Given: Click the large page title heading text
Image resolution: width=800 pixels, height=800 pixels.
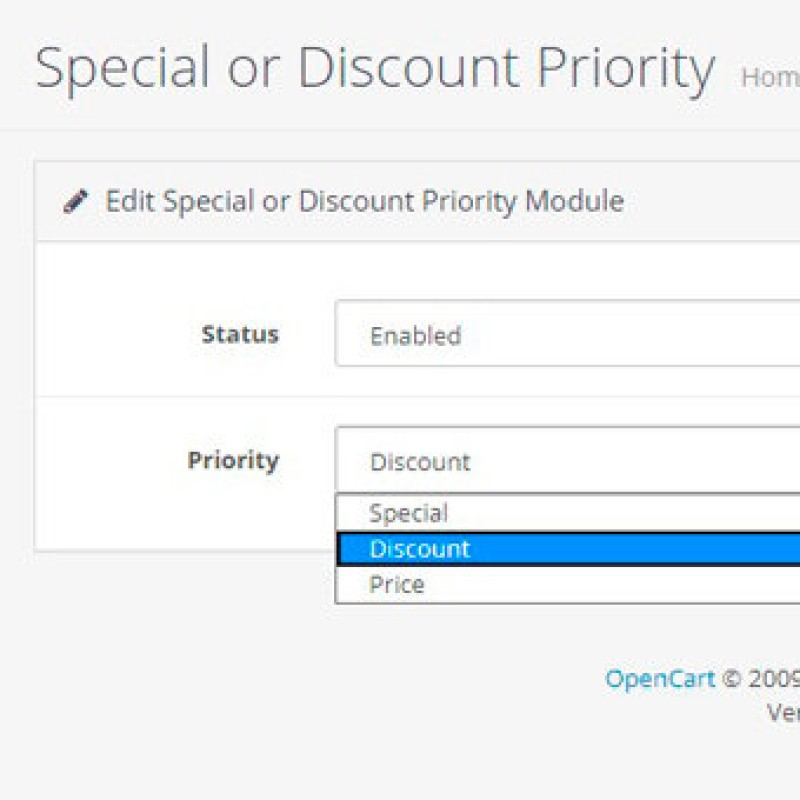Looking at the screenshot, I should [x=375, y=68].
